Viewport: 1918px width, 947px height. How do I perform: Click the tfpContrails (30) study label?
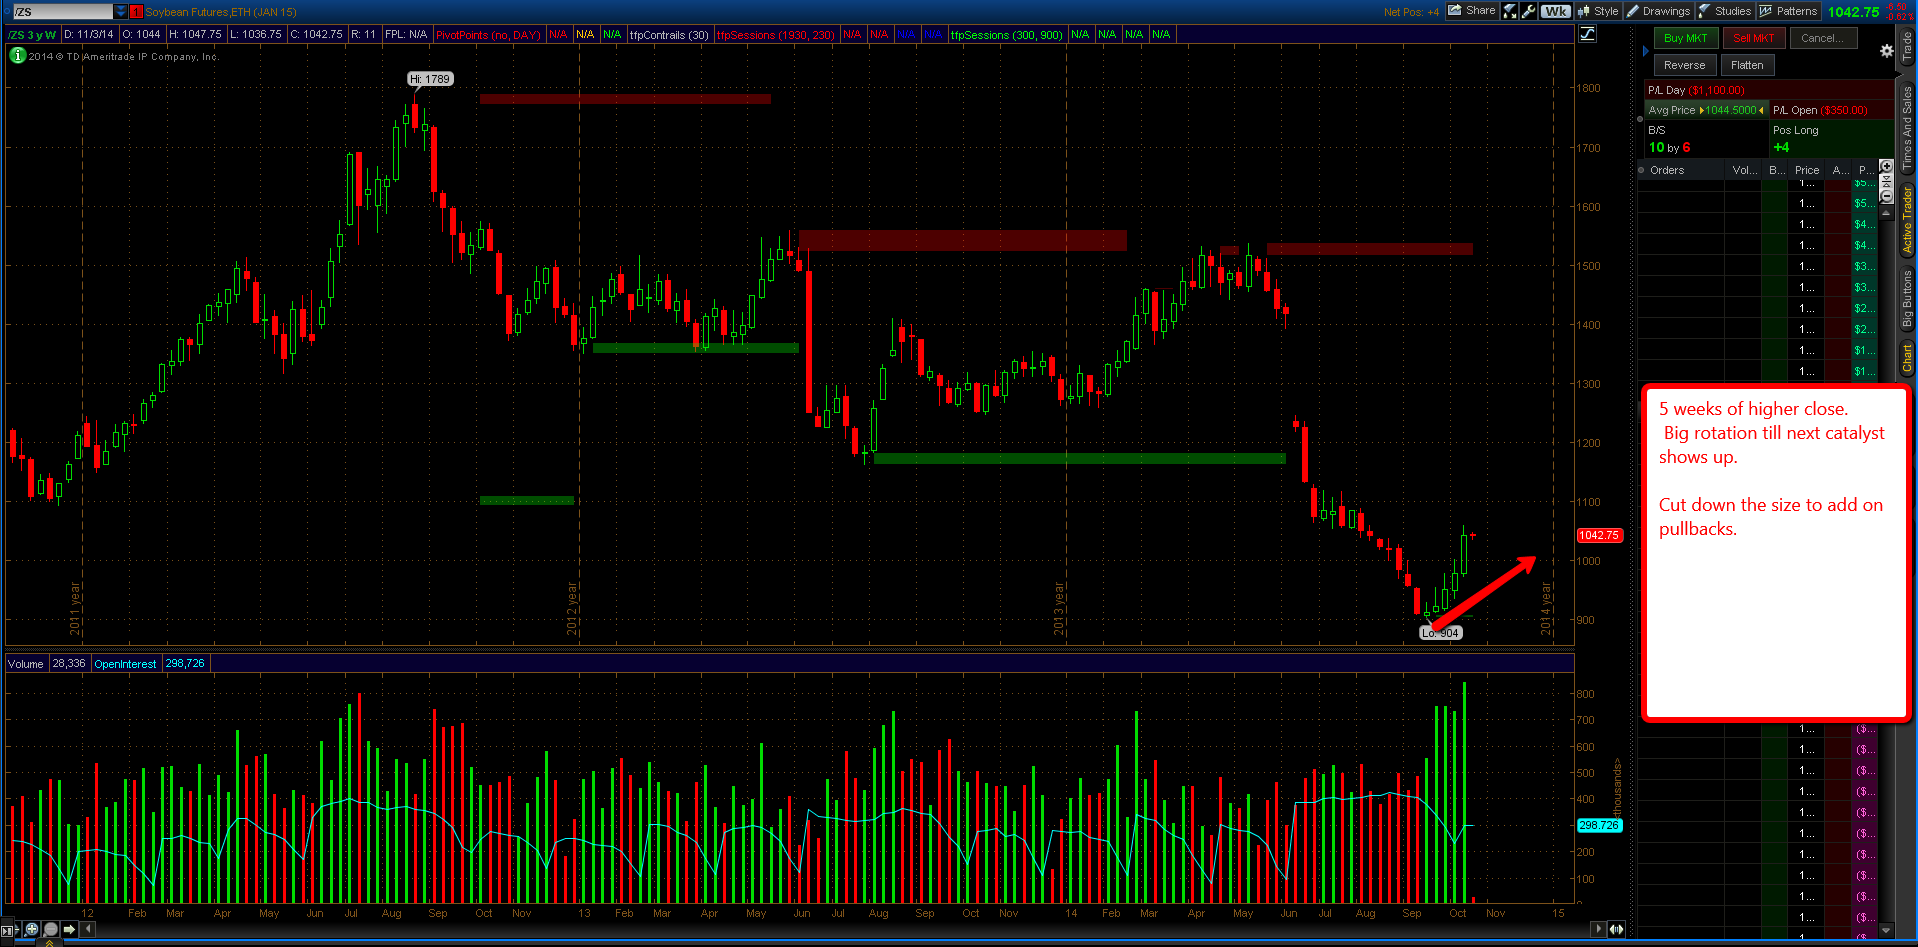click(x=669, y=34)
